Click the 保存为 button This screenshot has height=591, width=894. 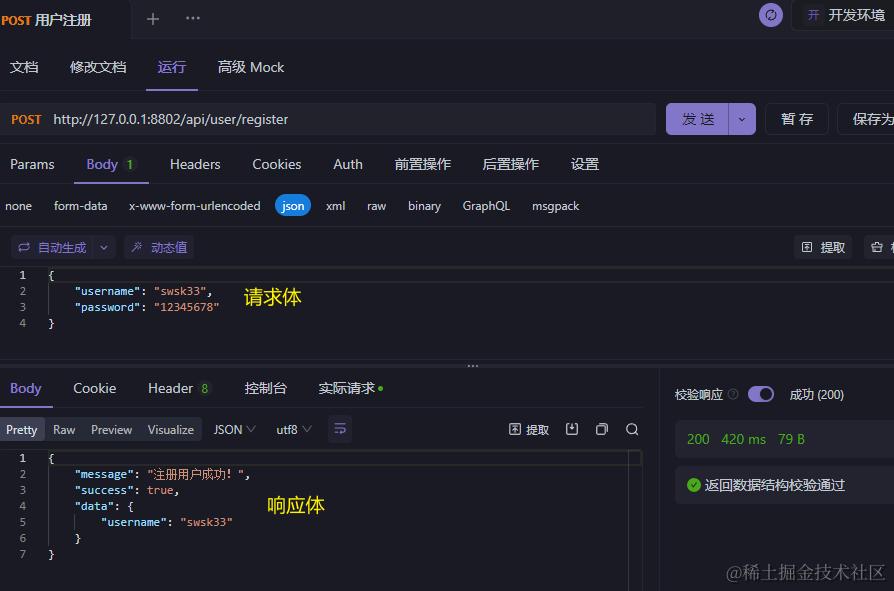click(866, 119)
